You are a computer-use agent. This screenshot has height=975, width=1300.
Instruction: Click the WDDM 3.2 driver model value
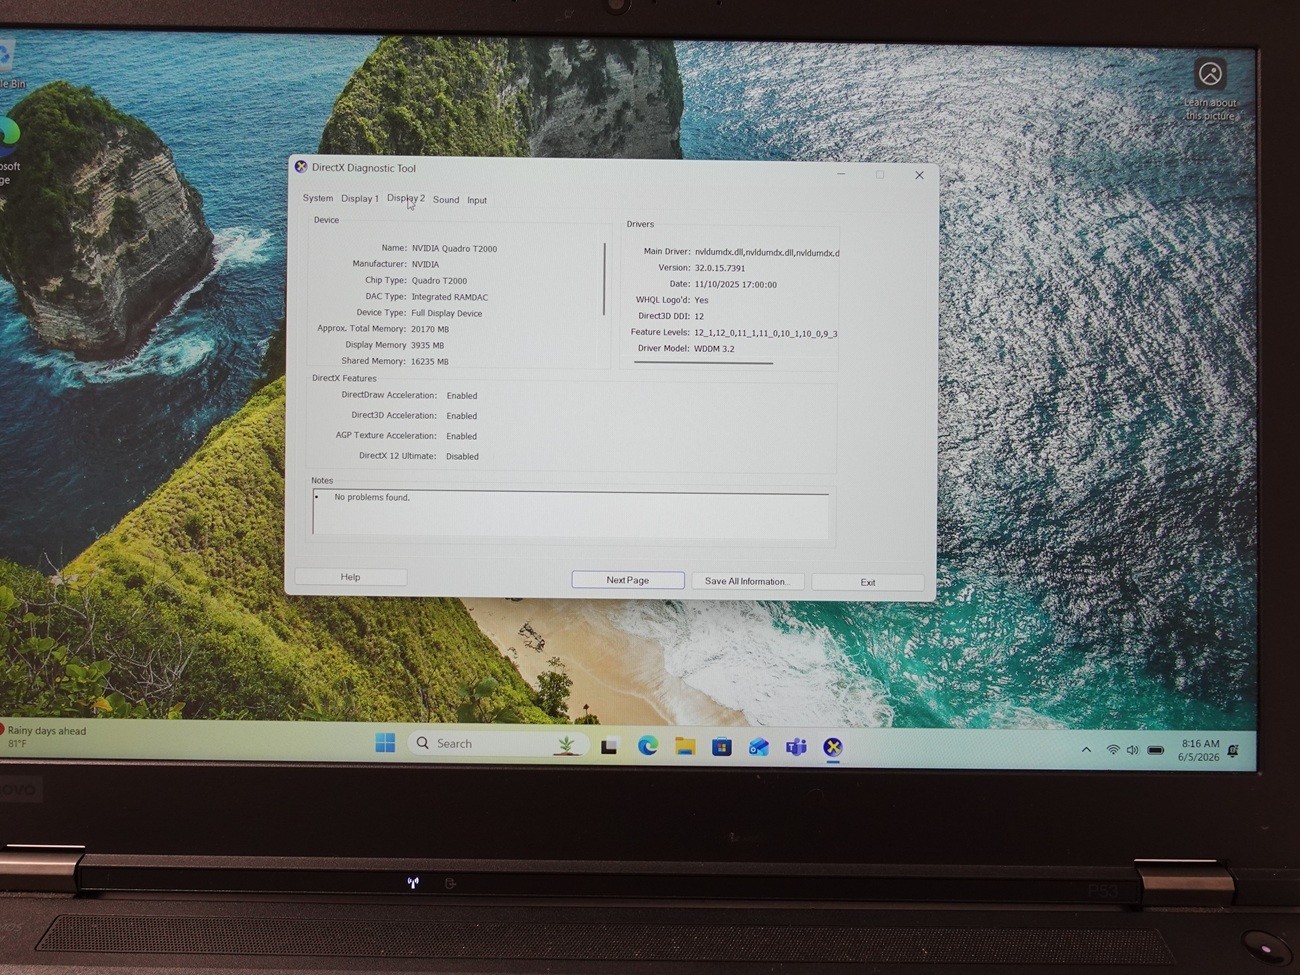714,349
